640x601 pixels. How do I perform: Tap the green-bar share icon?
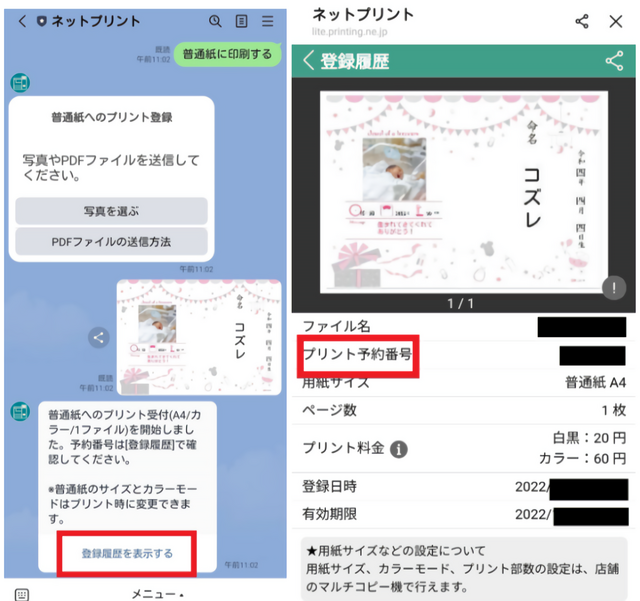(x=613, y=61)
